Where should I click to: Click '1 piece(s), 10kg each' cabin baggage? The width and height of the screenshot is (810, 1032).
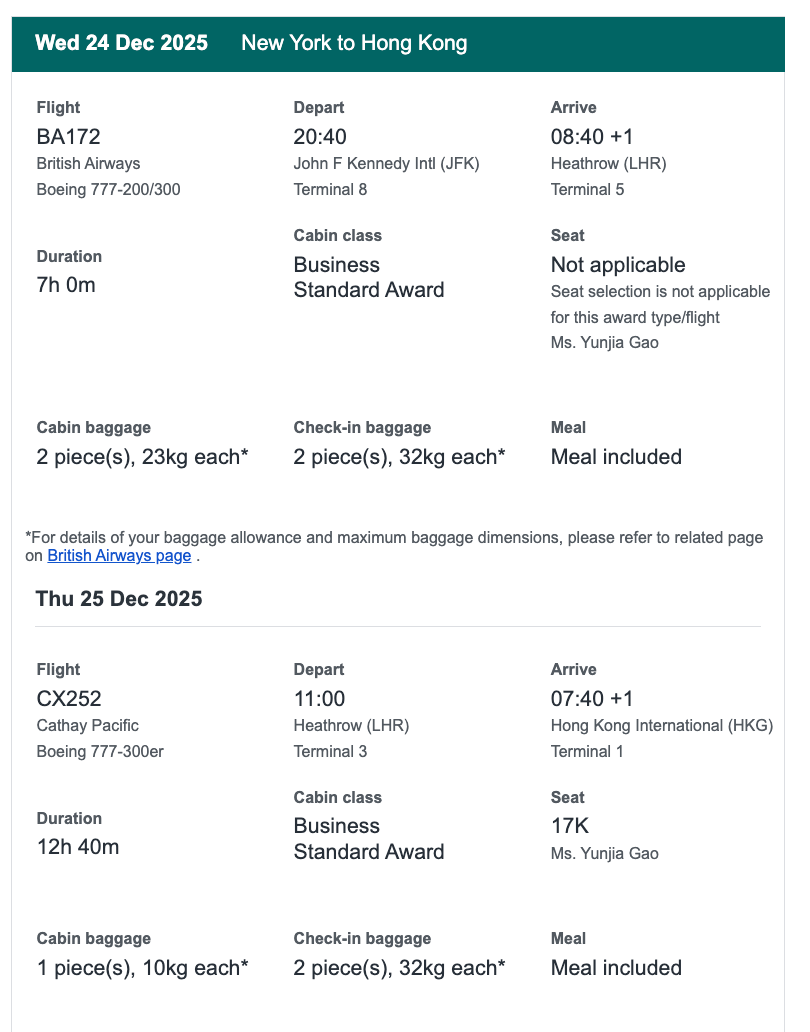tap(142, 968)
